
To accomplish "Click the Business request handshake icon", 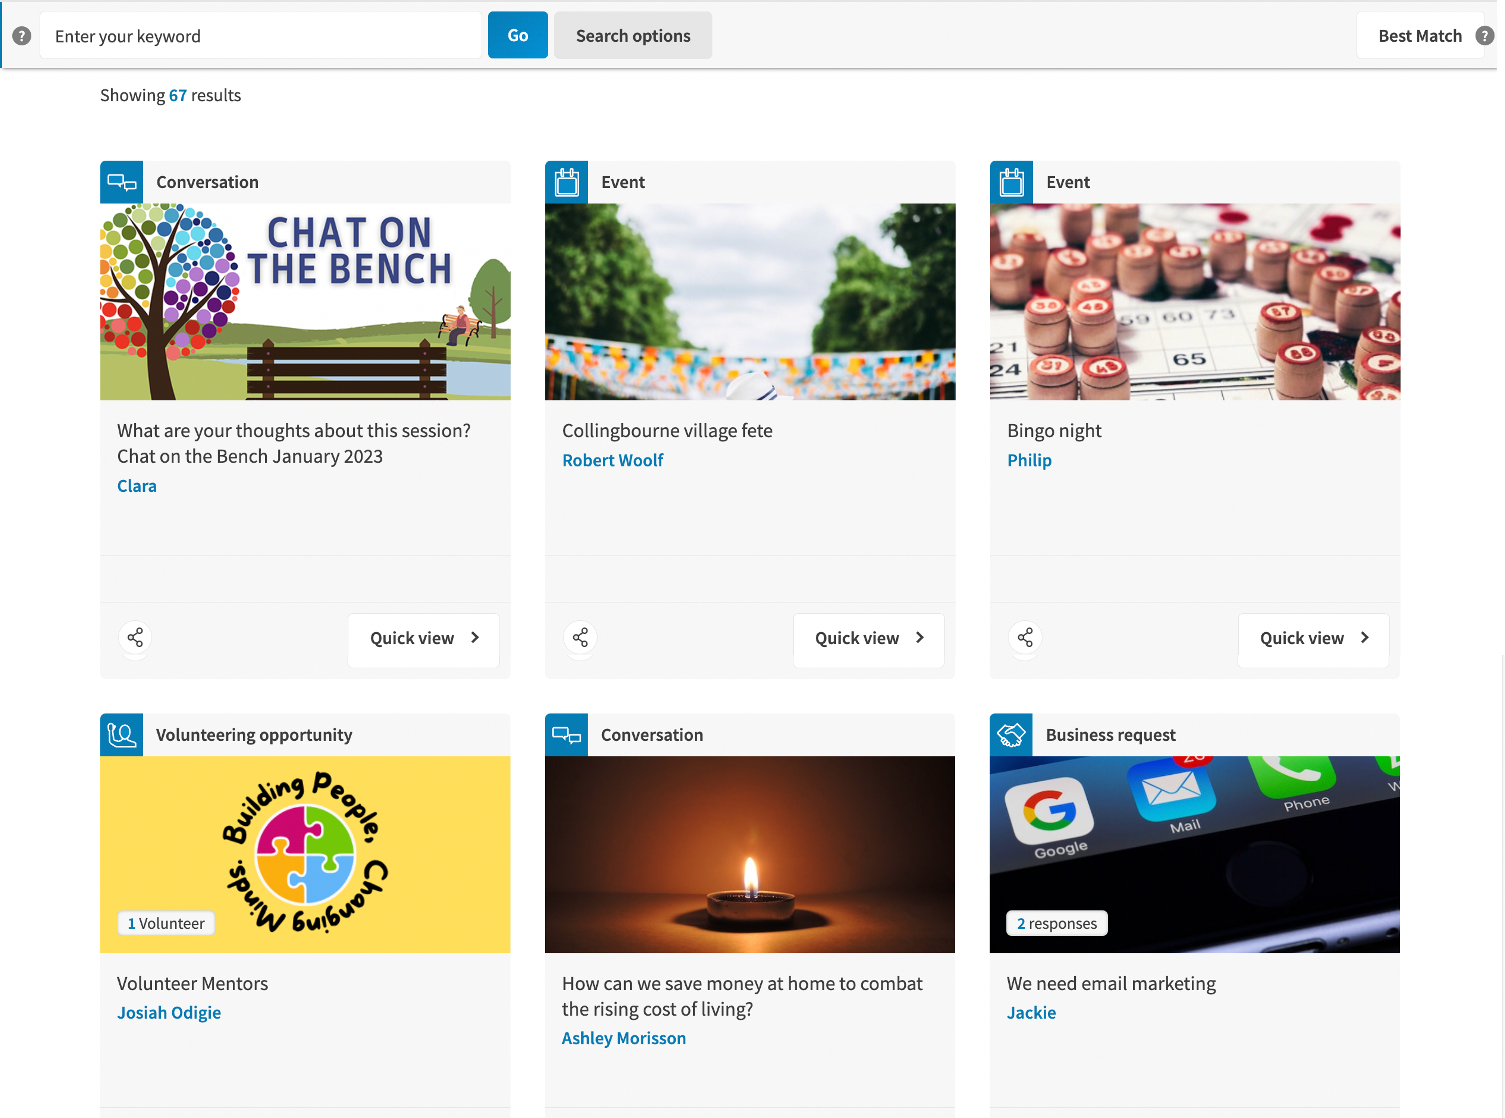I will [x=1011, y=734].
